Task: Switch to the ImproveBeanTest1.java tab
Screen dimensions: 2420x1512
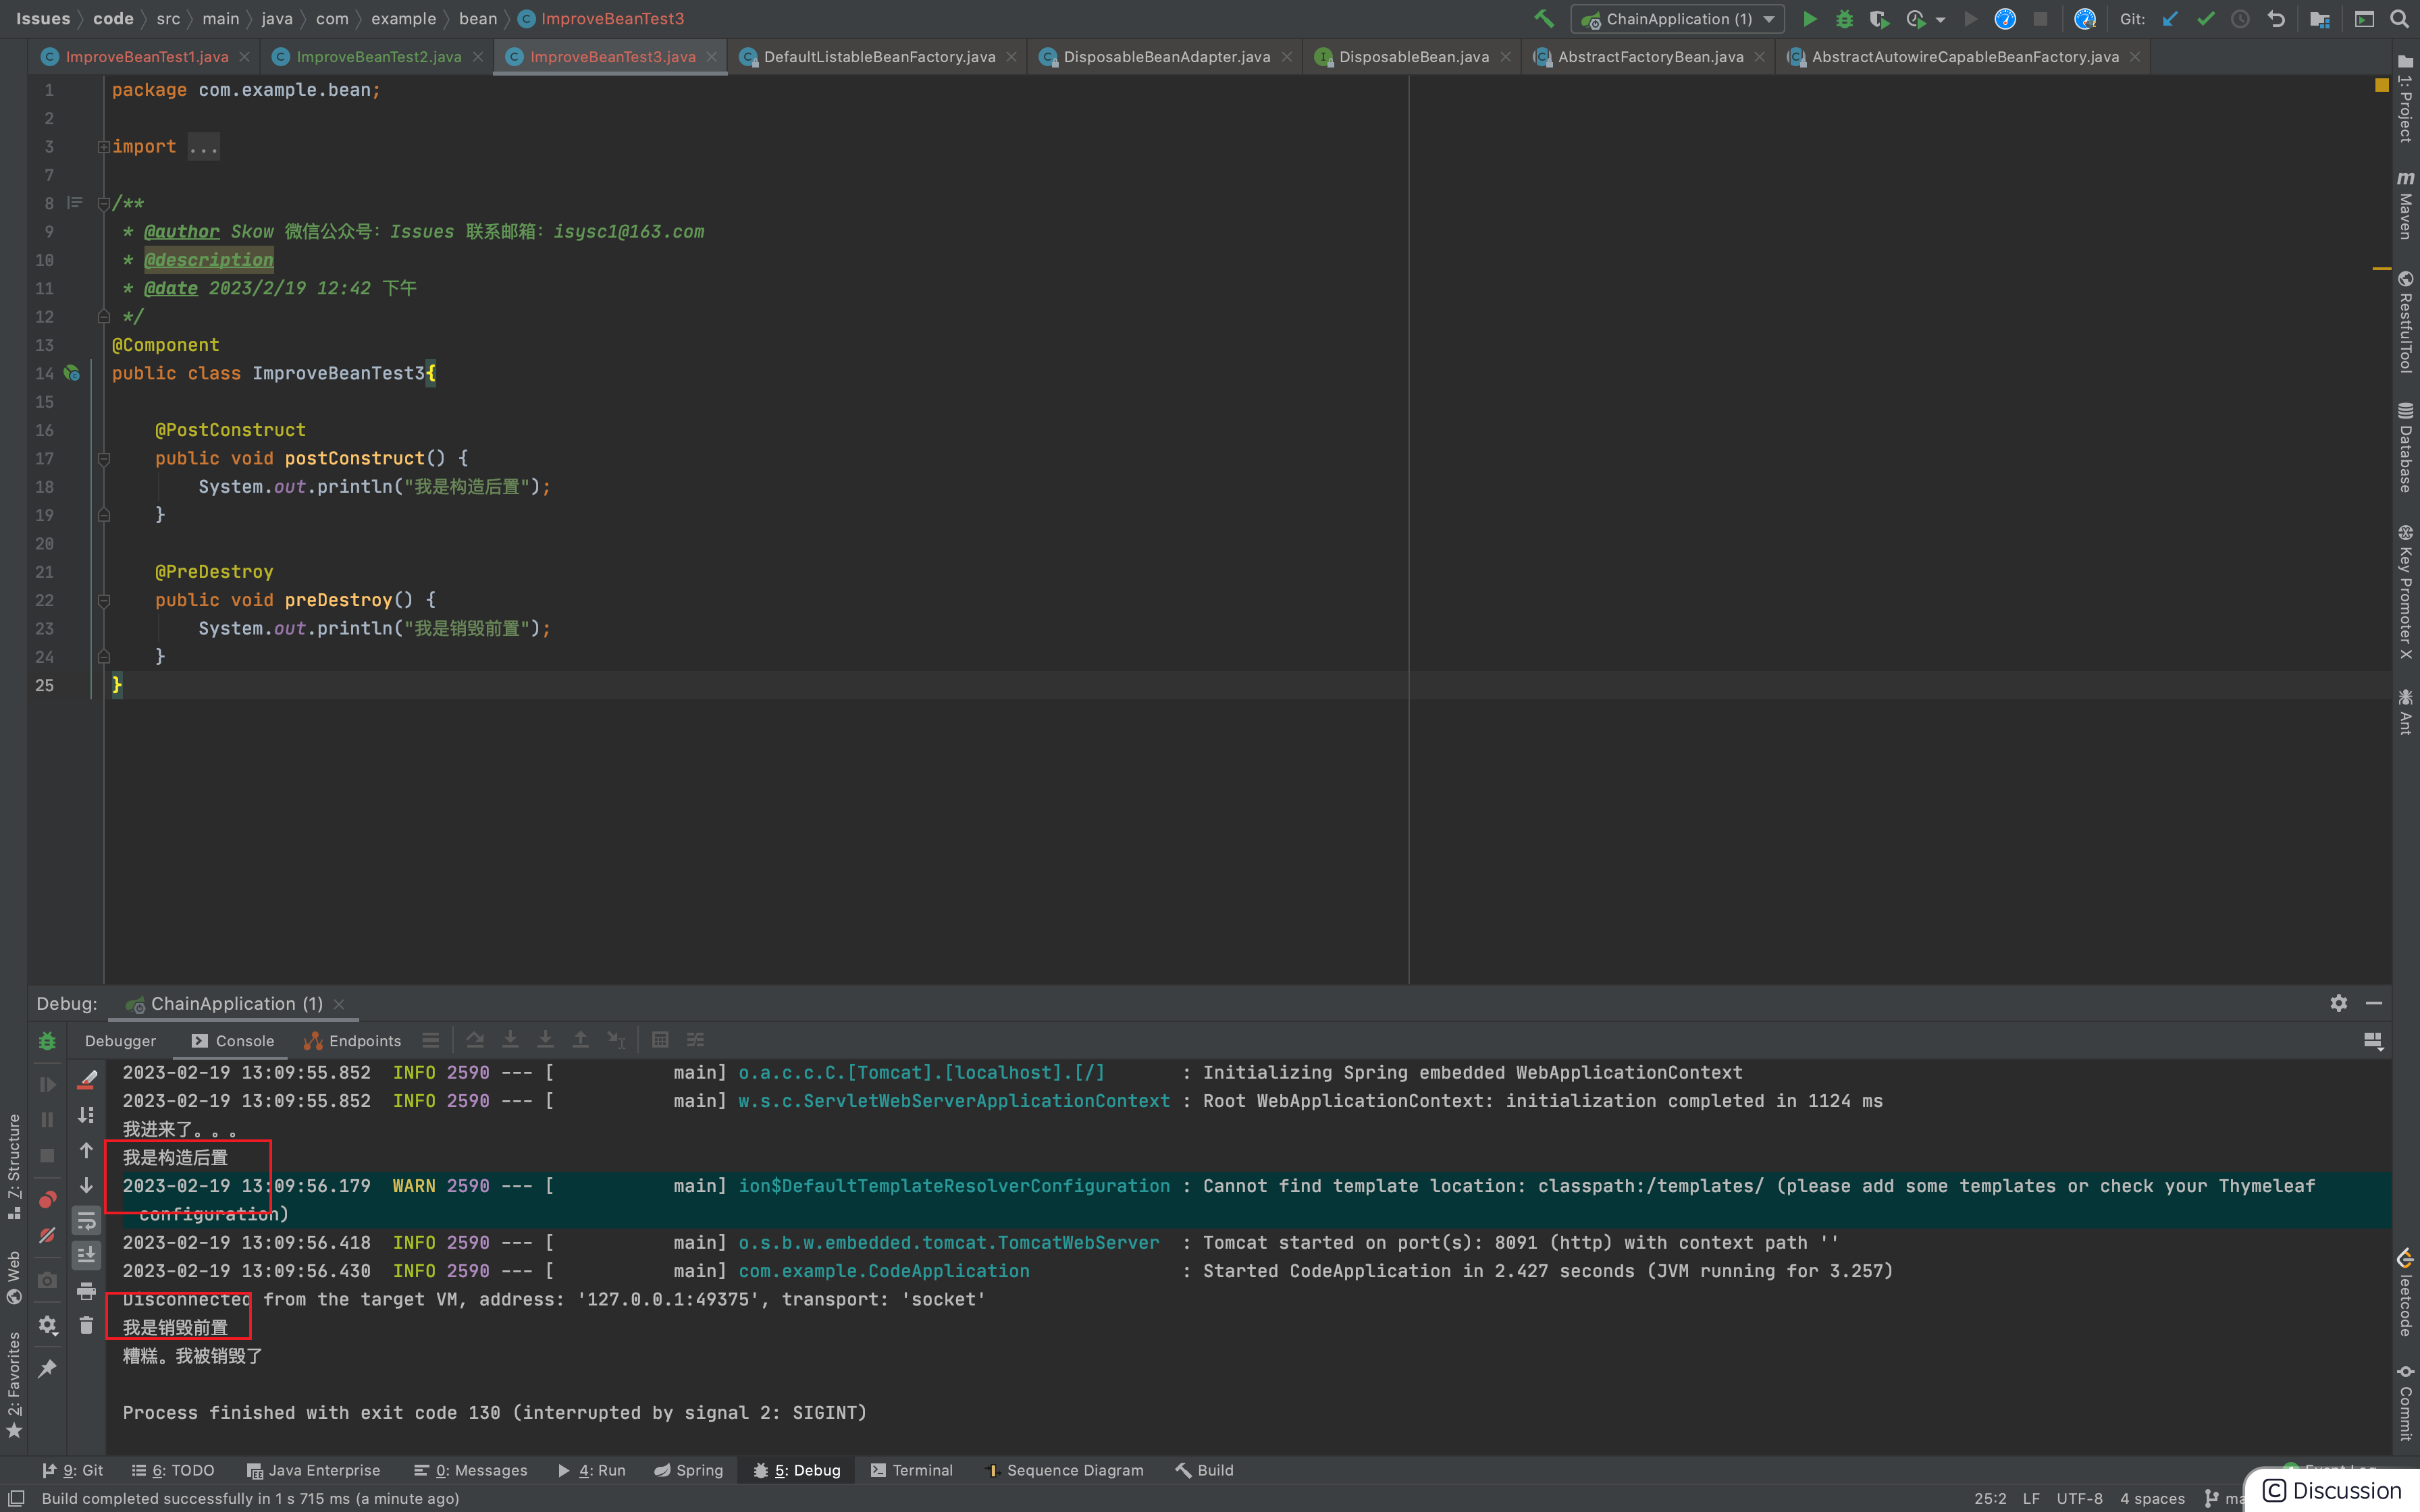Action: coord(146,57)
